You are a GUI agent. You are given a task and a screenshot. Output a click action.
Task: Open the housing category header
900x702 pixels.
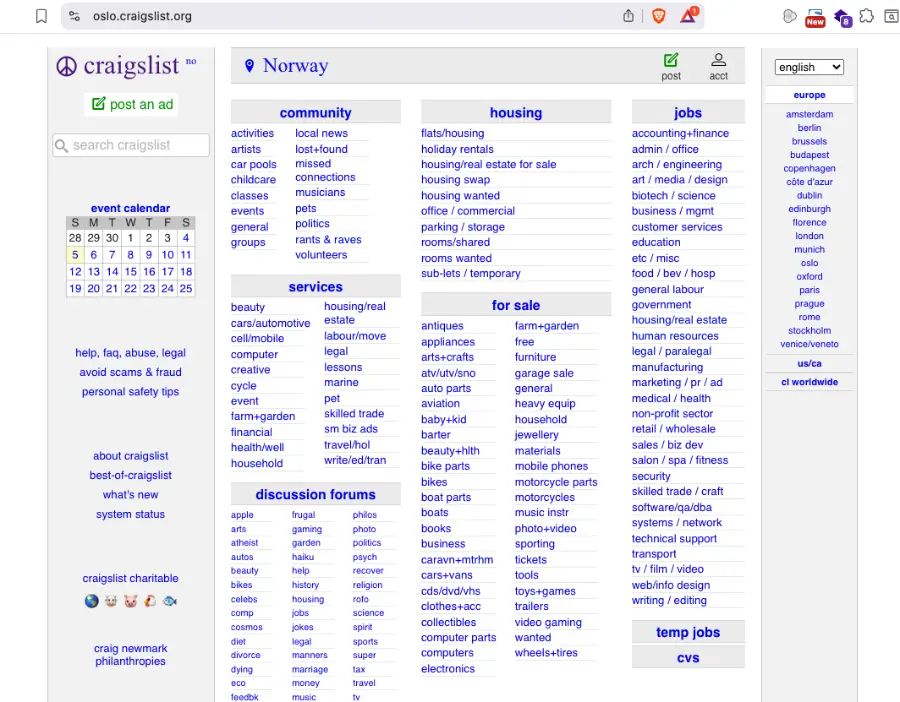515,113
